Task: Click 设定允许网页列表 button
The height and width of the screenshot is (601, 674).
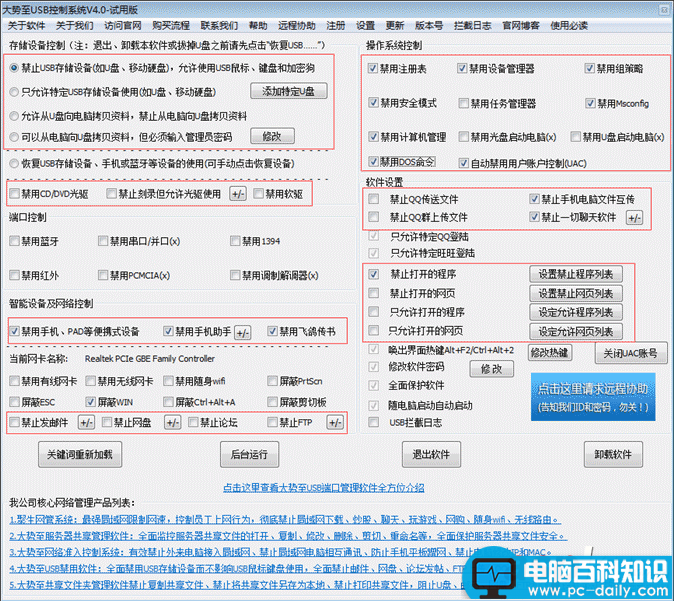Action: coord(576,331)
